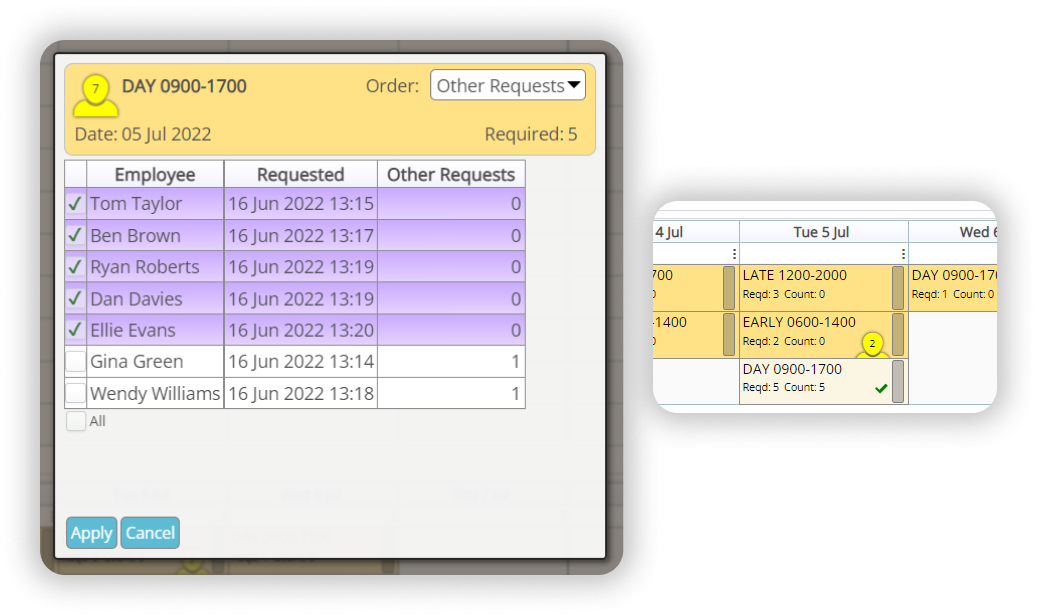Check the checkbox for Gina Green
1037x615 pixels.
click(x=75, y=361)
